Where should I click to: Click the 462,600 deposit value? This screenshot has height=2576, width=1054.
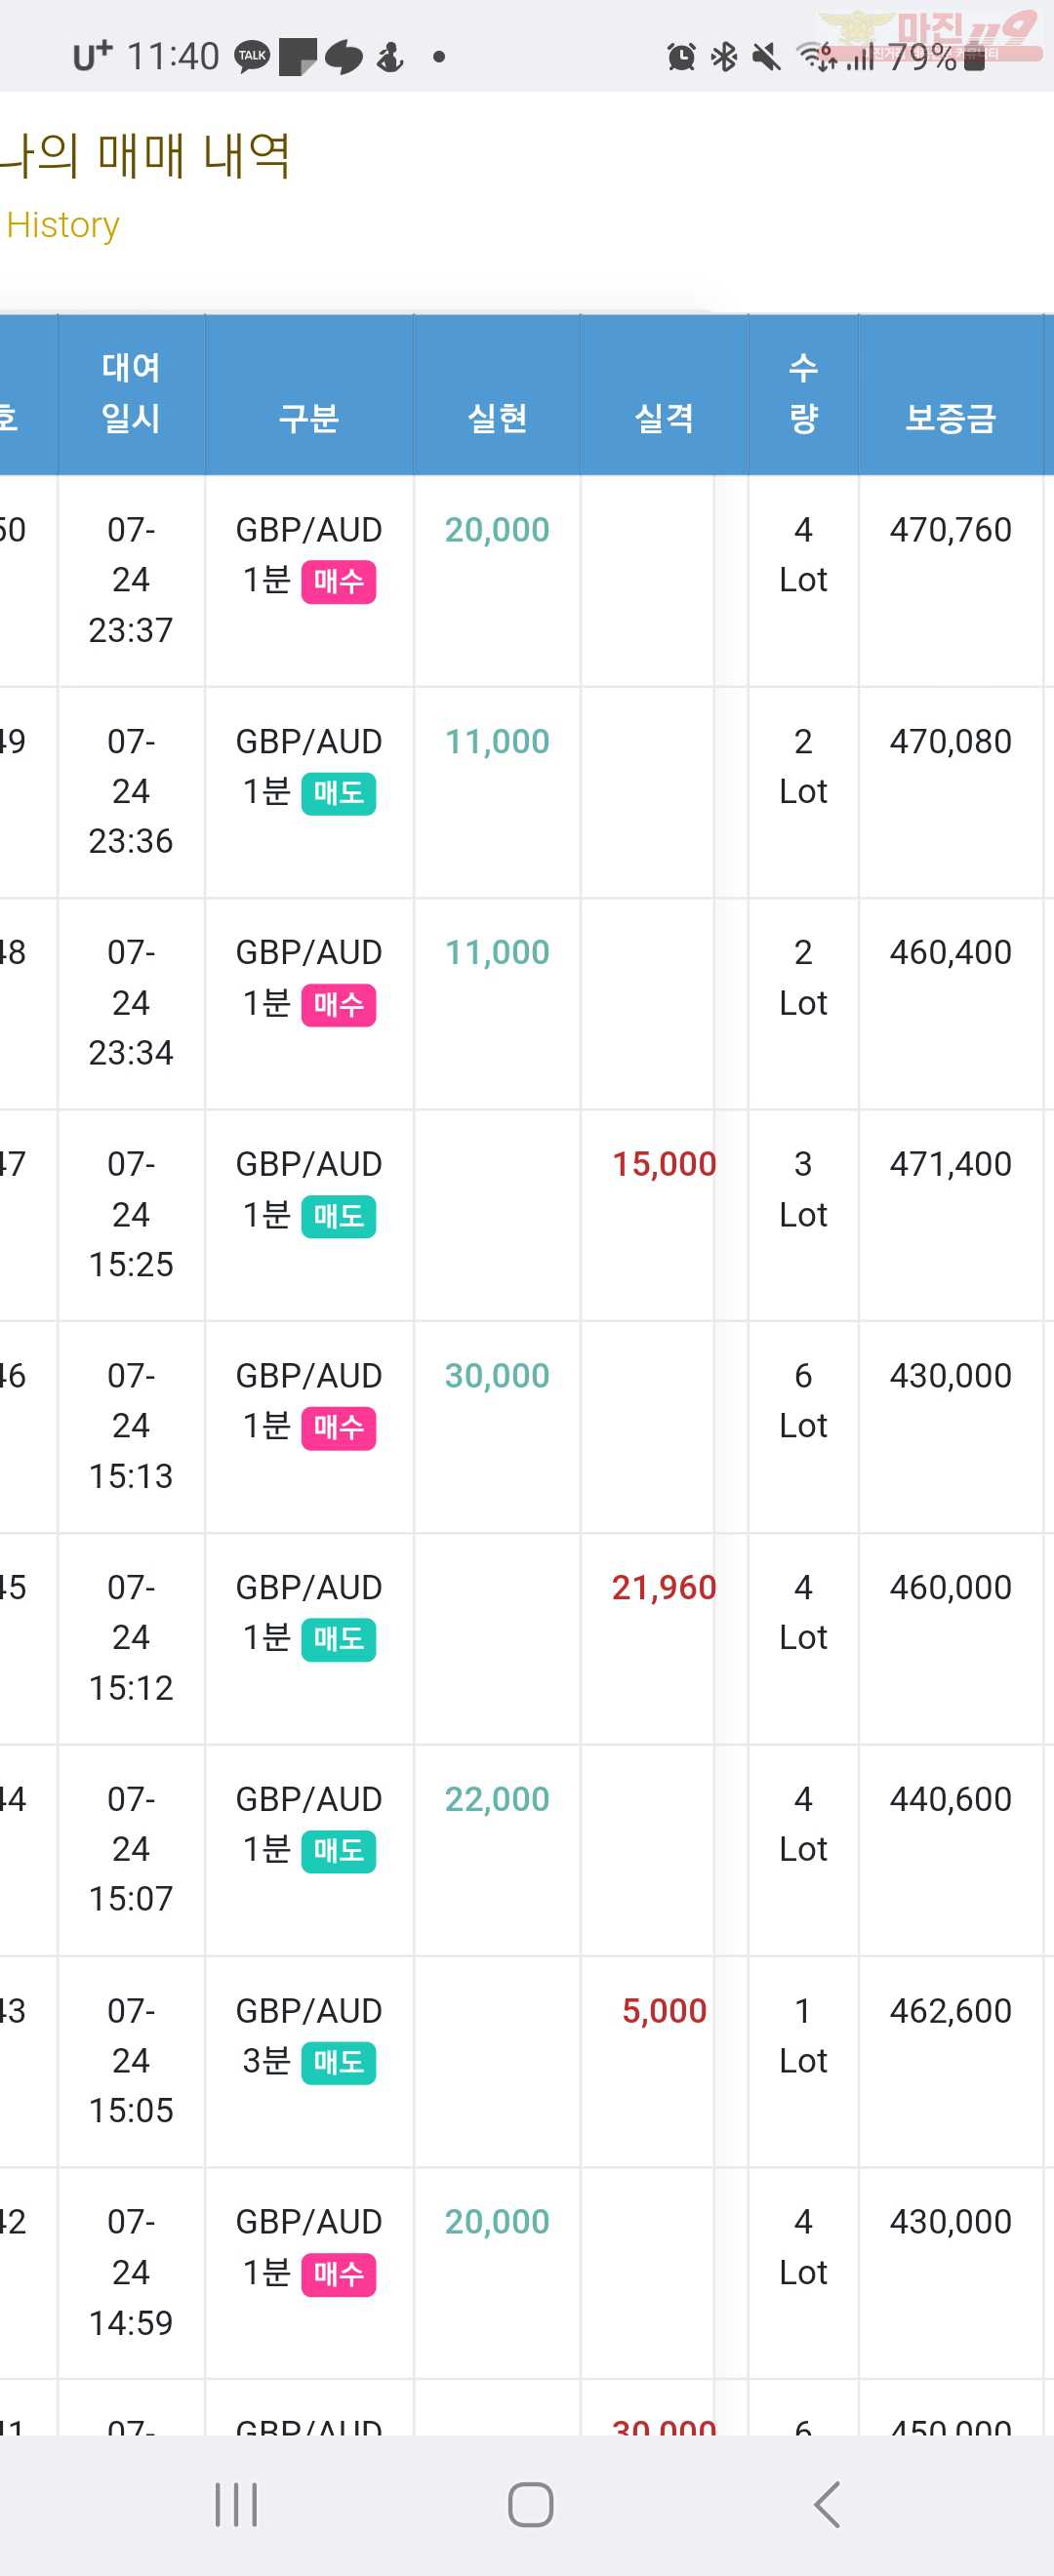950,2010
